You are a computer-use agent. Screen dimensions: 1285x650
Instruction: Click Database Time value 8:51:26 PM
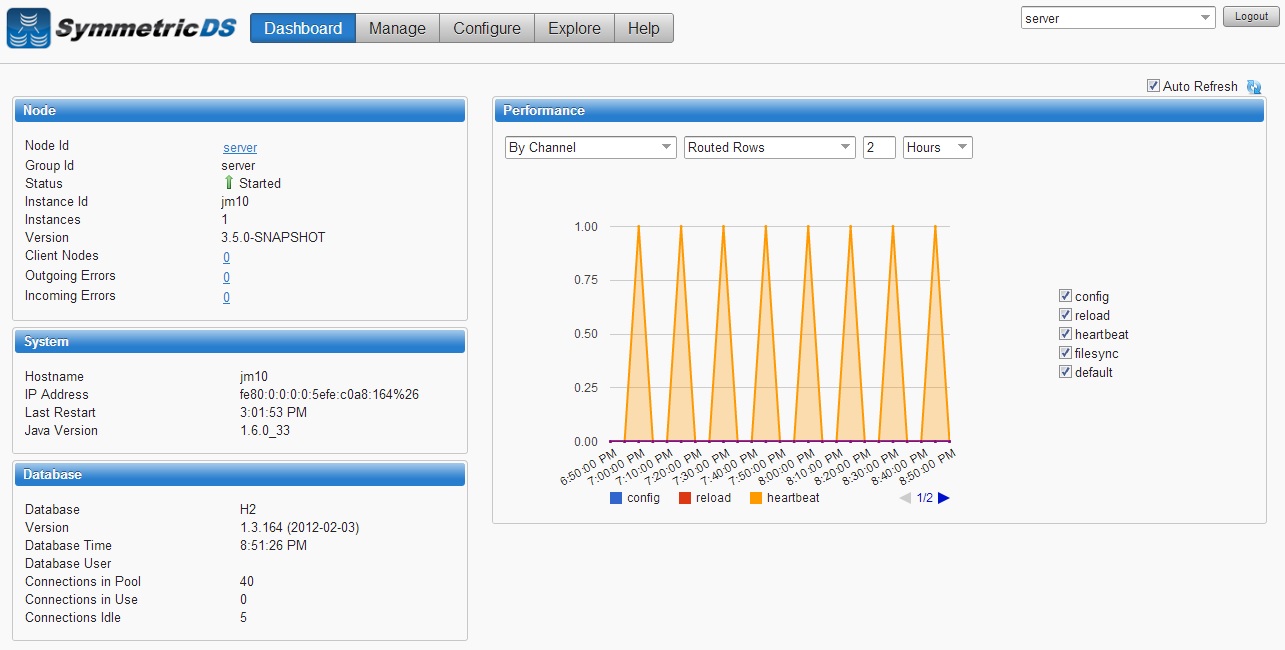[x=273, y=546]
